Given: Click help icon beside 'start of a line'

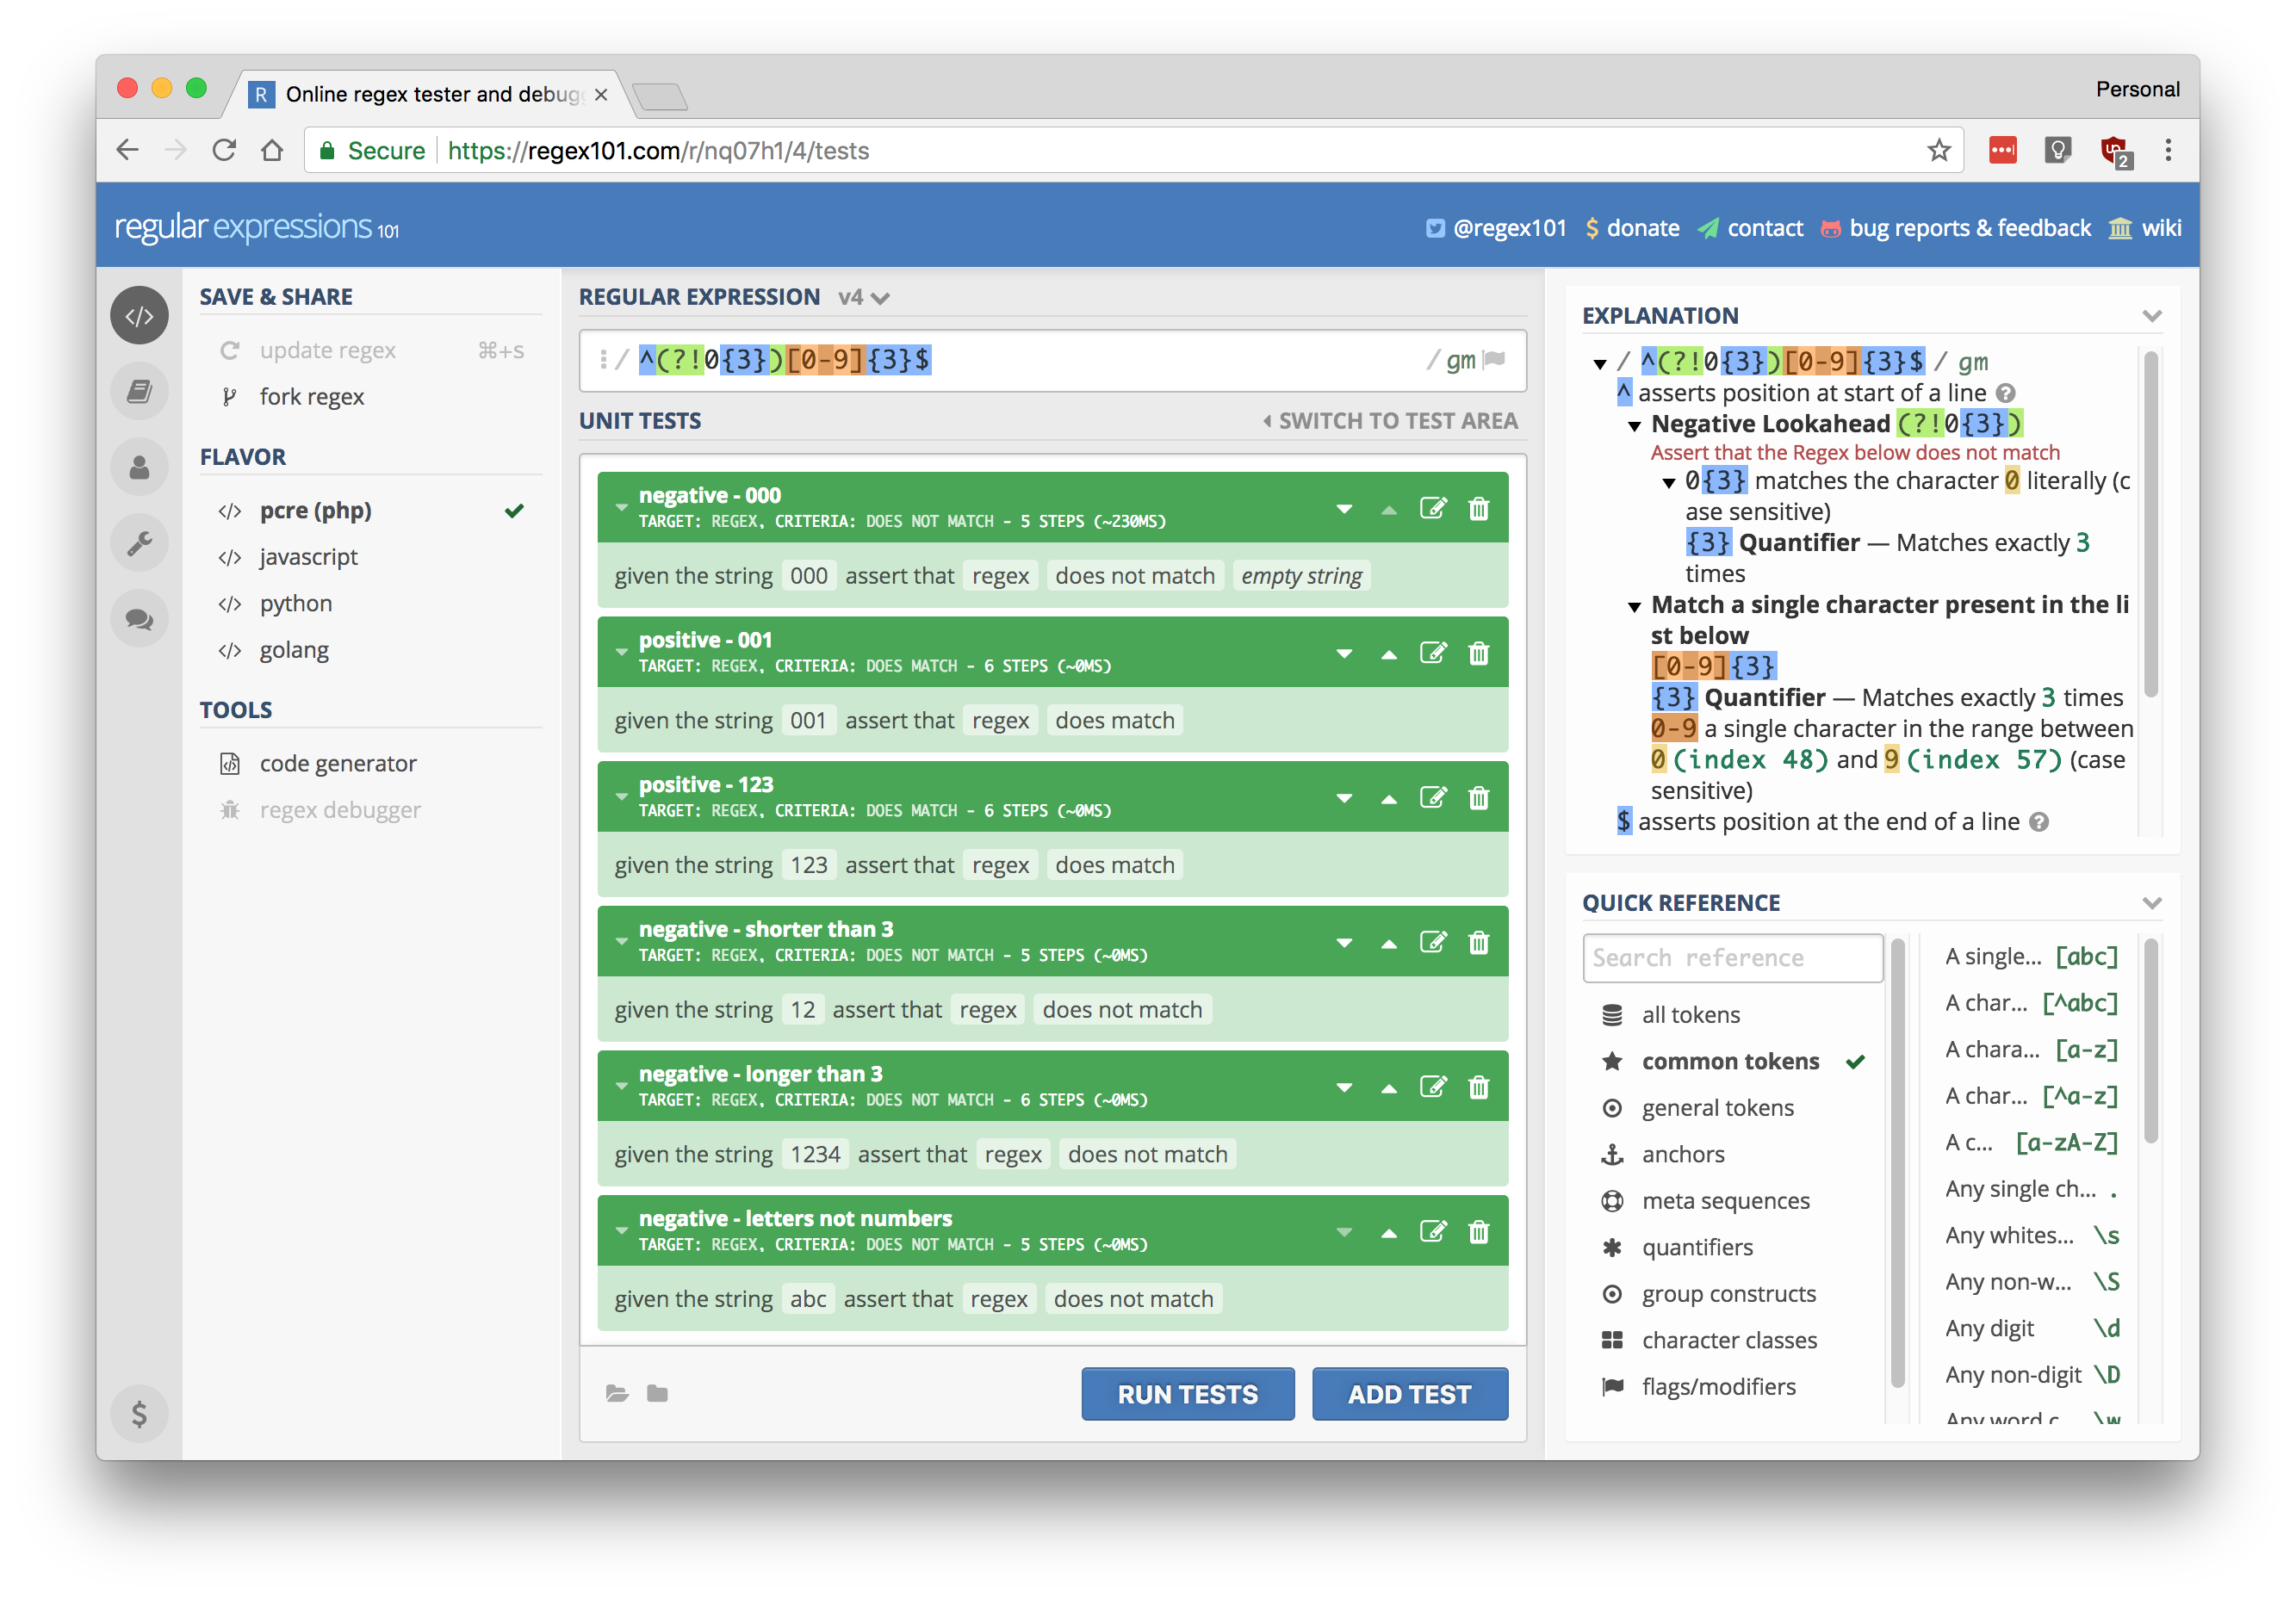Looking at the screenshot, I should click(2005, 393).
